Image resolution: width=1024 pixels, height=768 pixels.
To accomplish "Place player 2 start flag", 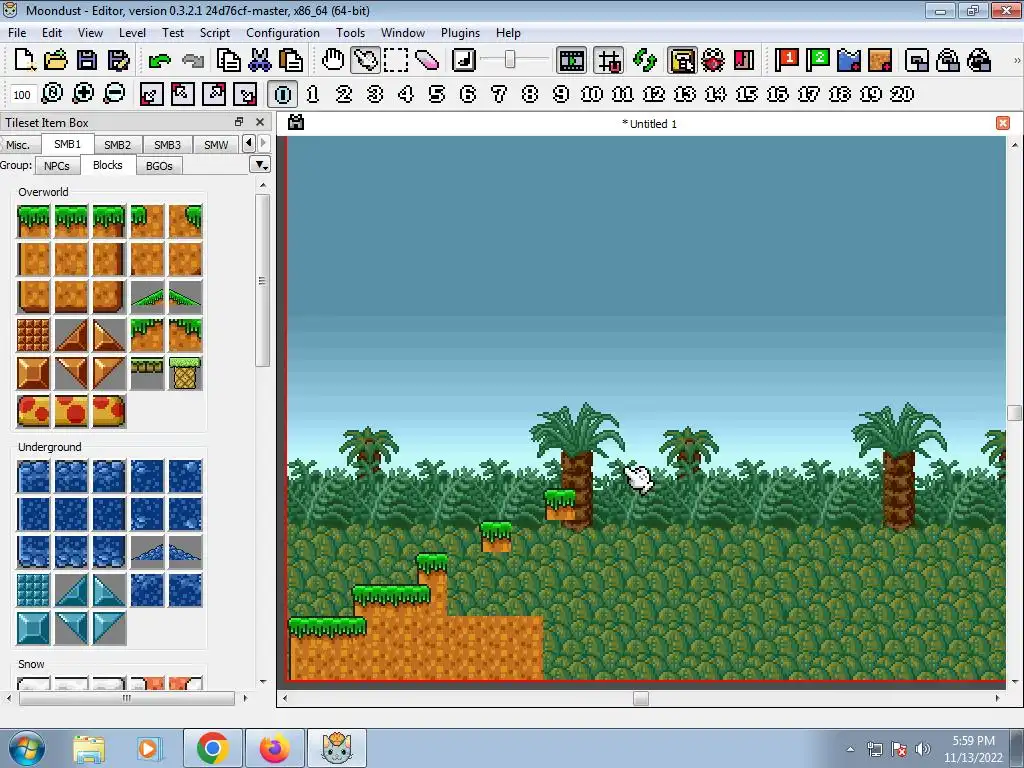I will [818, 60].
